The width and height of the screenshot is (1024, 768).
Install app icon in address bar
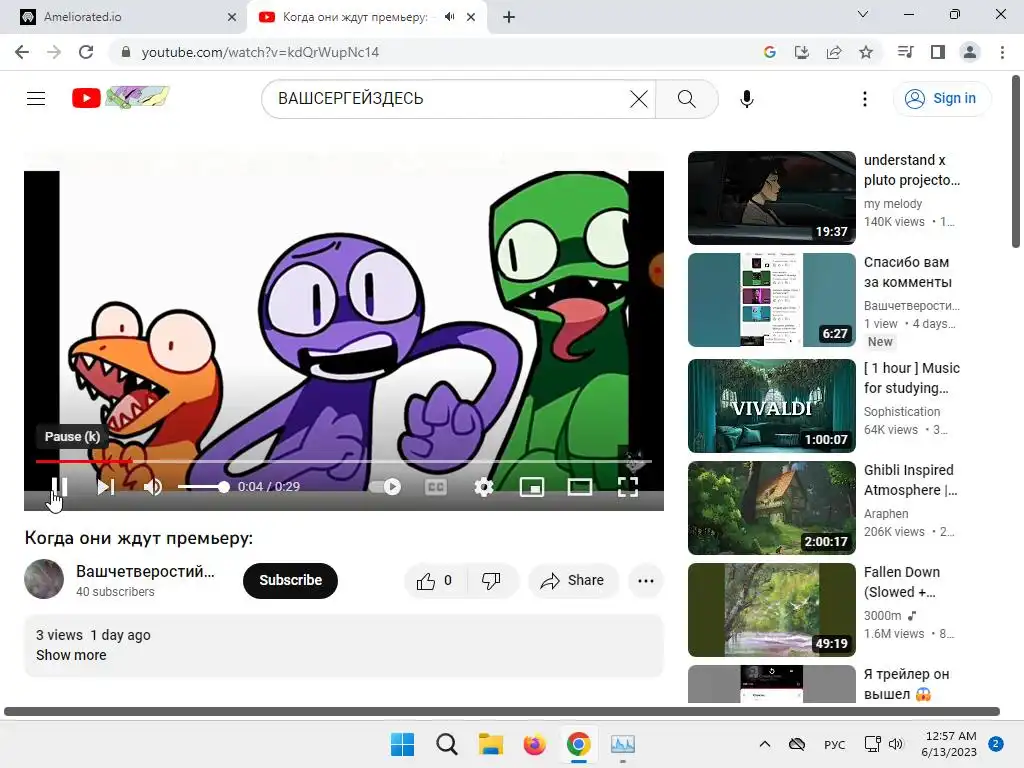point(802,52)
